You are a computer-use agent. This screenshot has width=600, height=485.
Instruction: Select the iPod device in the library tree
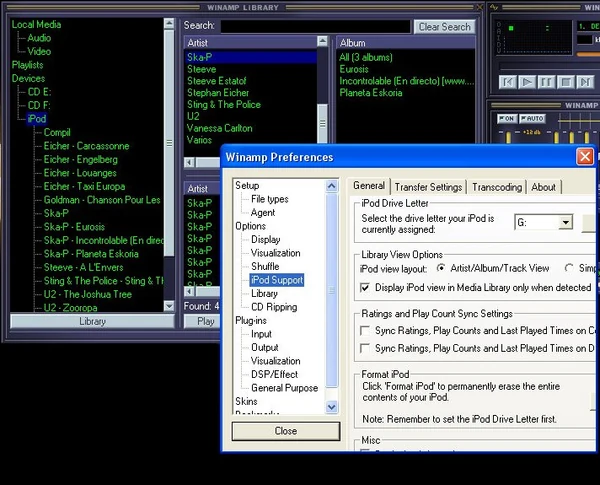[37, 119]
